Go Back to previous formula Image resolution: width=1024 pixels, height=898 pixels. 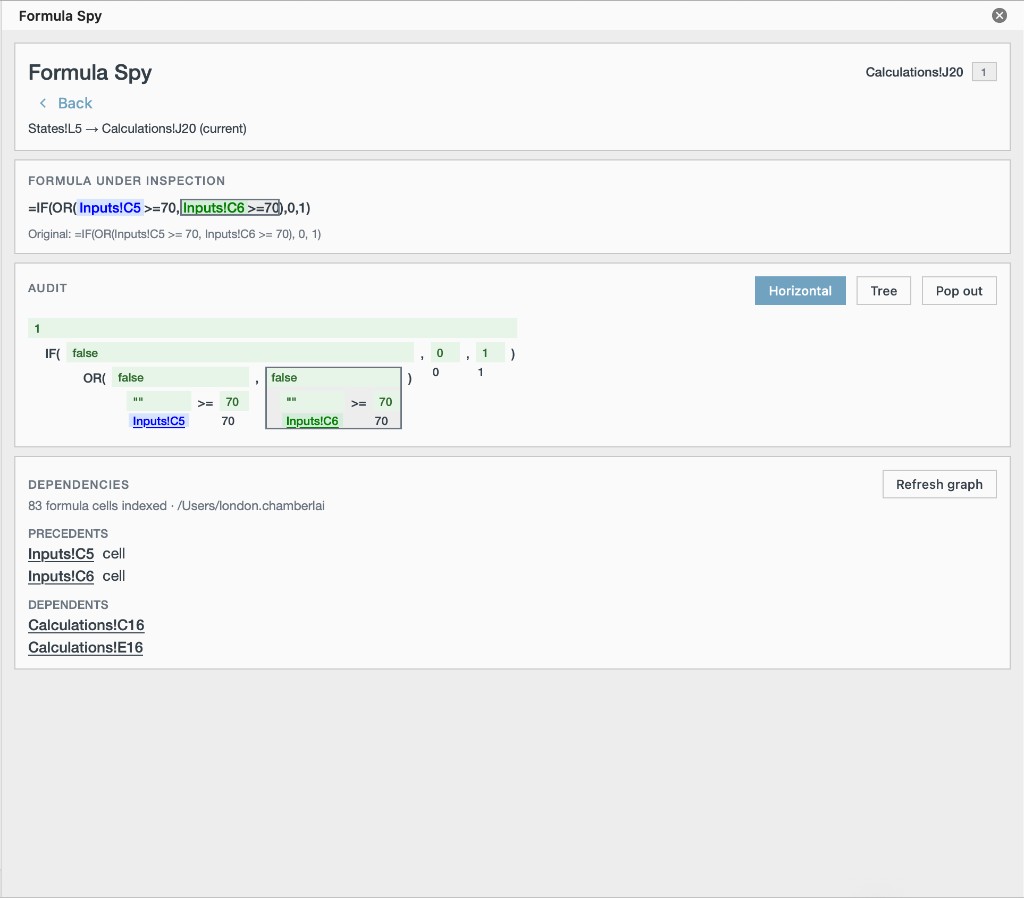66,103
